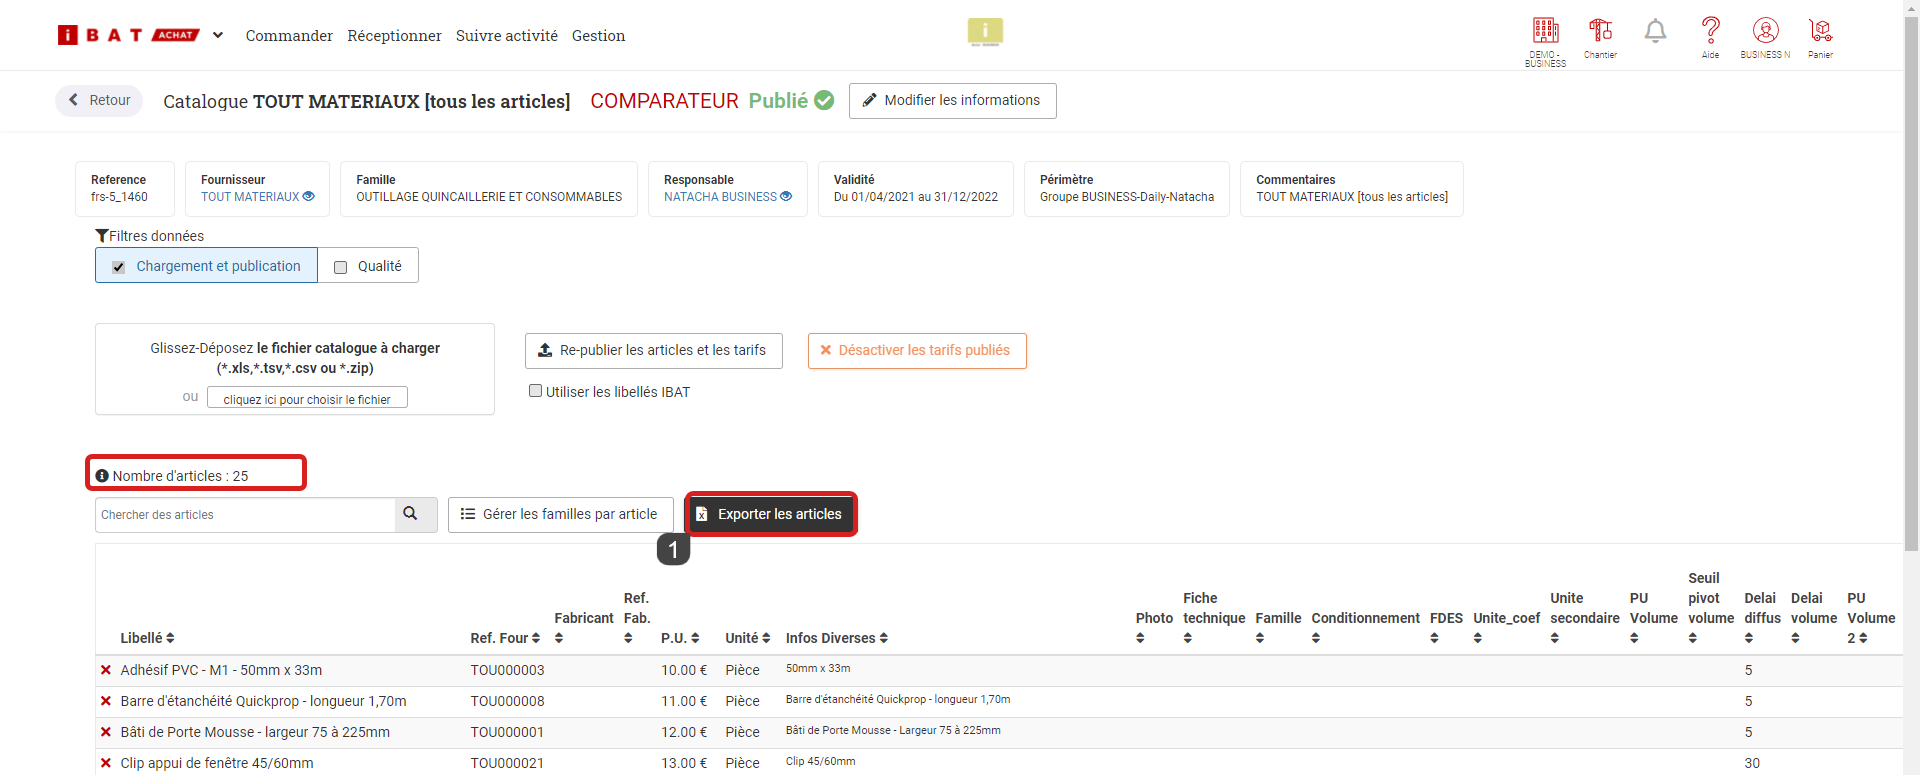The width and height of the screenshot is (1920, 775).
Task: Delete the Adhésif PVC article row
Action: point(106,670)
